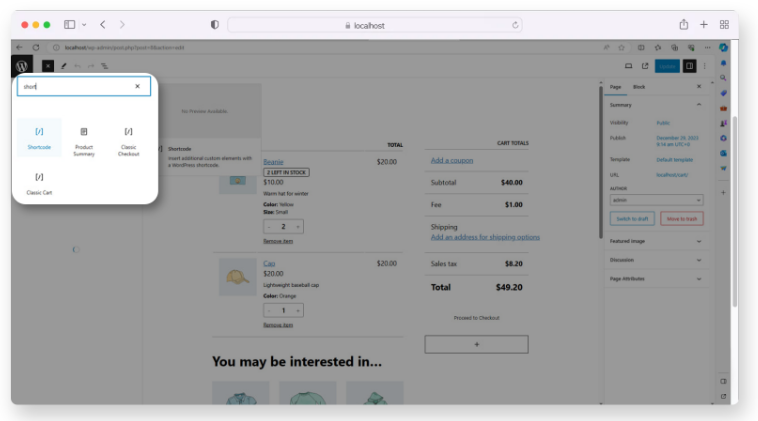Click the Switch to draft button
The width and height of the screenshot is (758, 421).
point(631,218)
